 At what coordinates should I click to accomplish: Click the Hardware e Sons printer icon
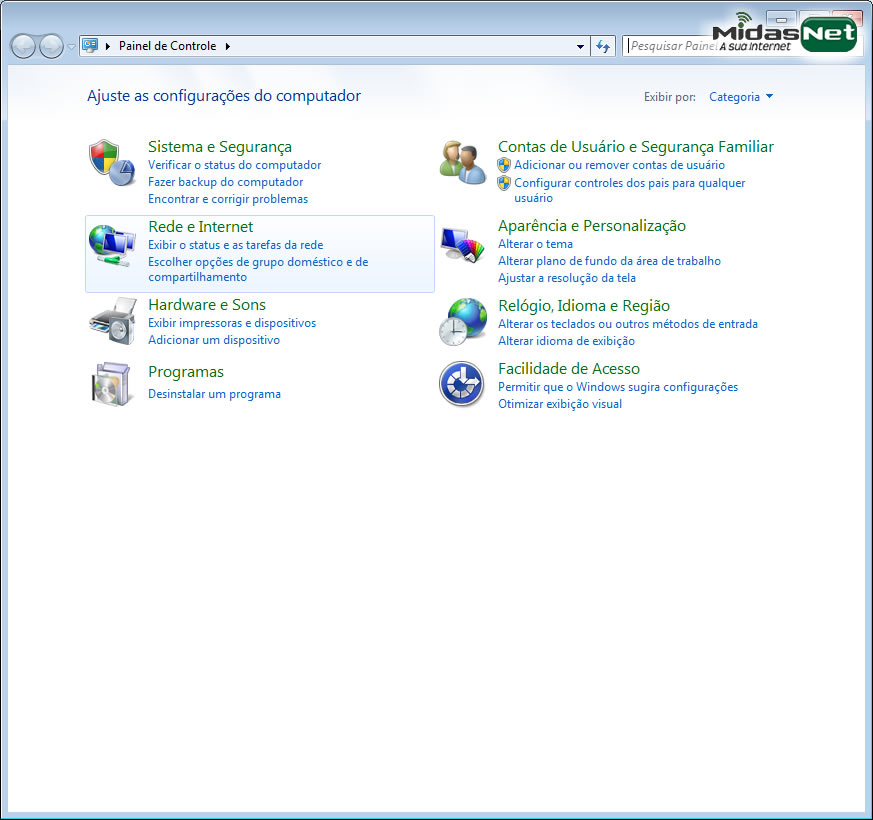pyautogui.click(x=112, y=320)
